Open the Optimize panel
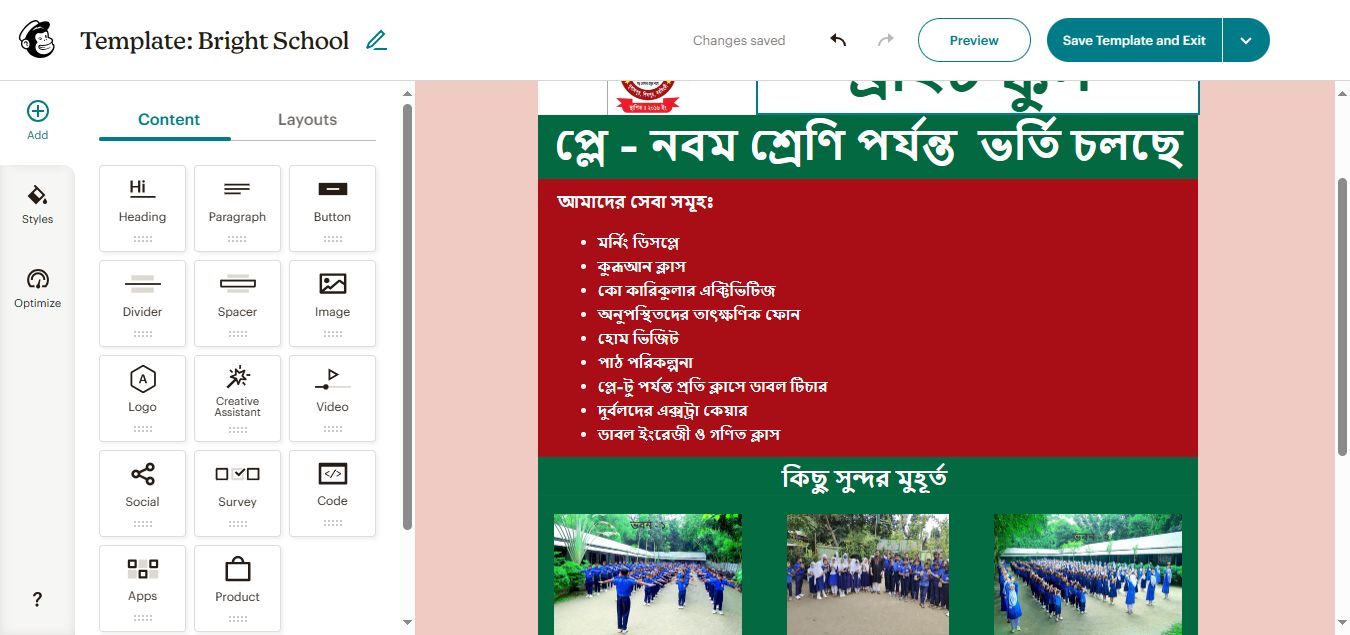Screen dimensions: 1350x635 (37, 288)
